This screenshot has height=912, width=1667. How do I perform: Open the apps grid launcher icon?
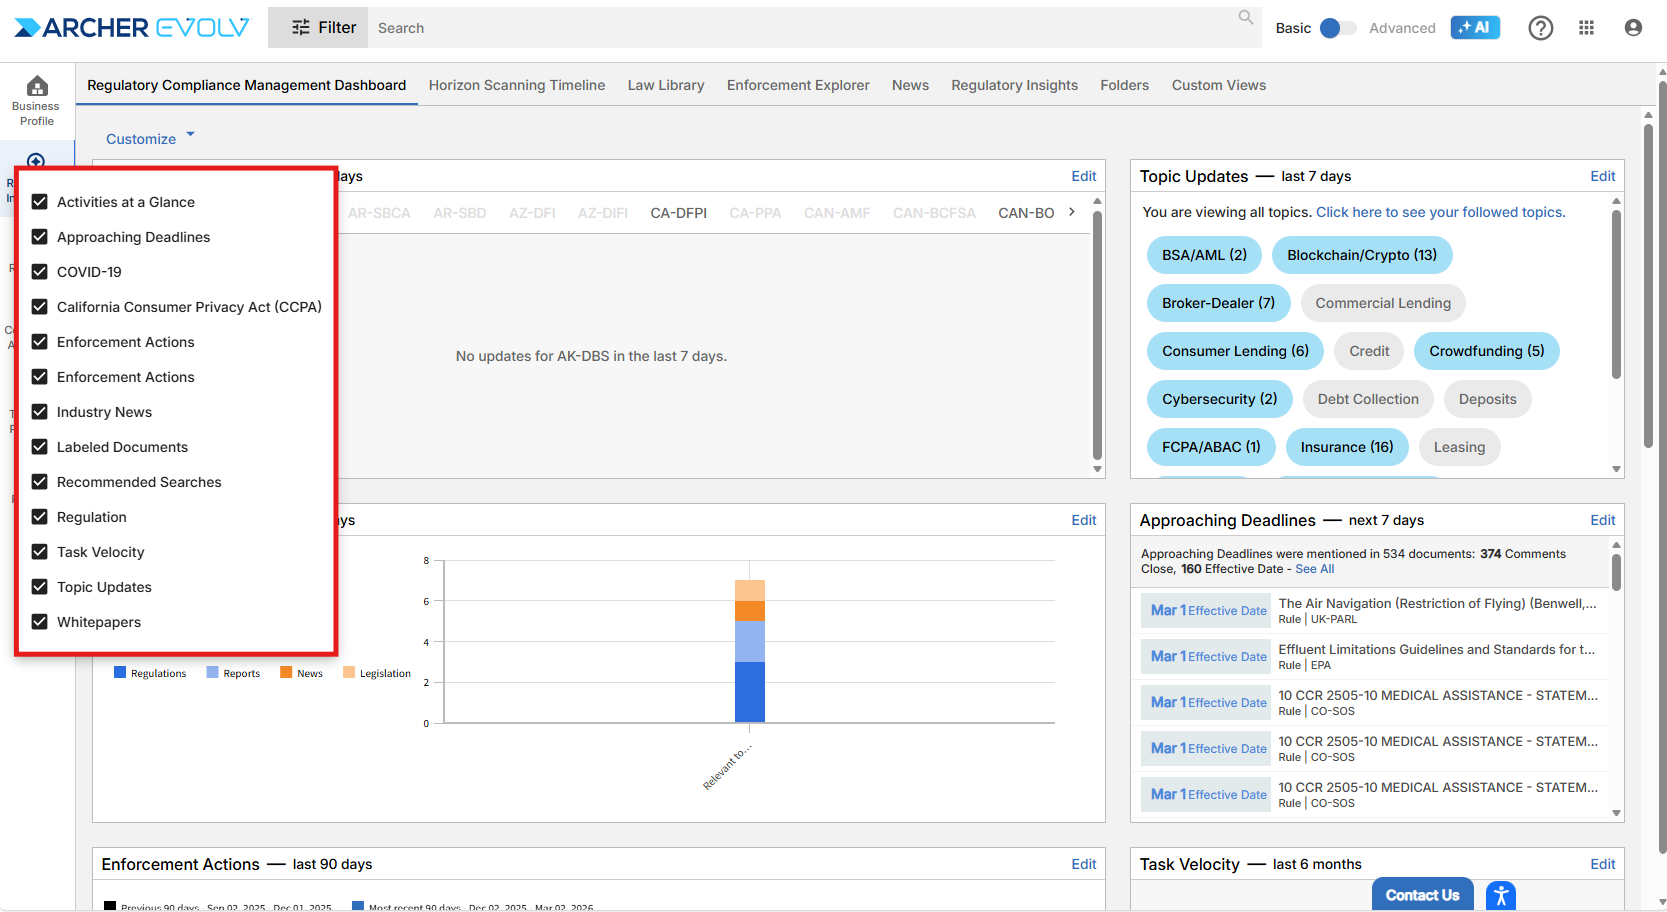click(x=1586, y=28)
